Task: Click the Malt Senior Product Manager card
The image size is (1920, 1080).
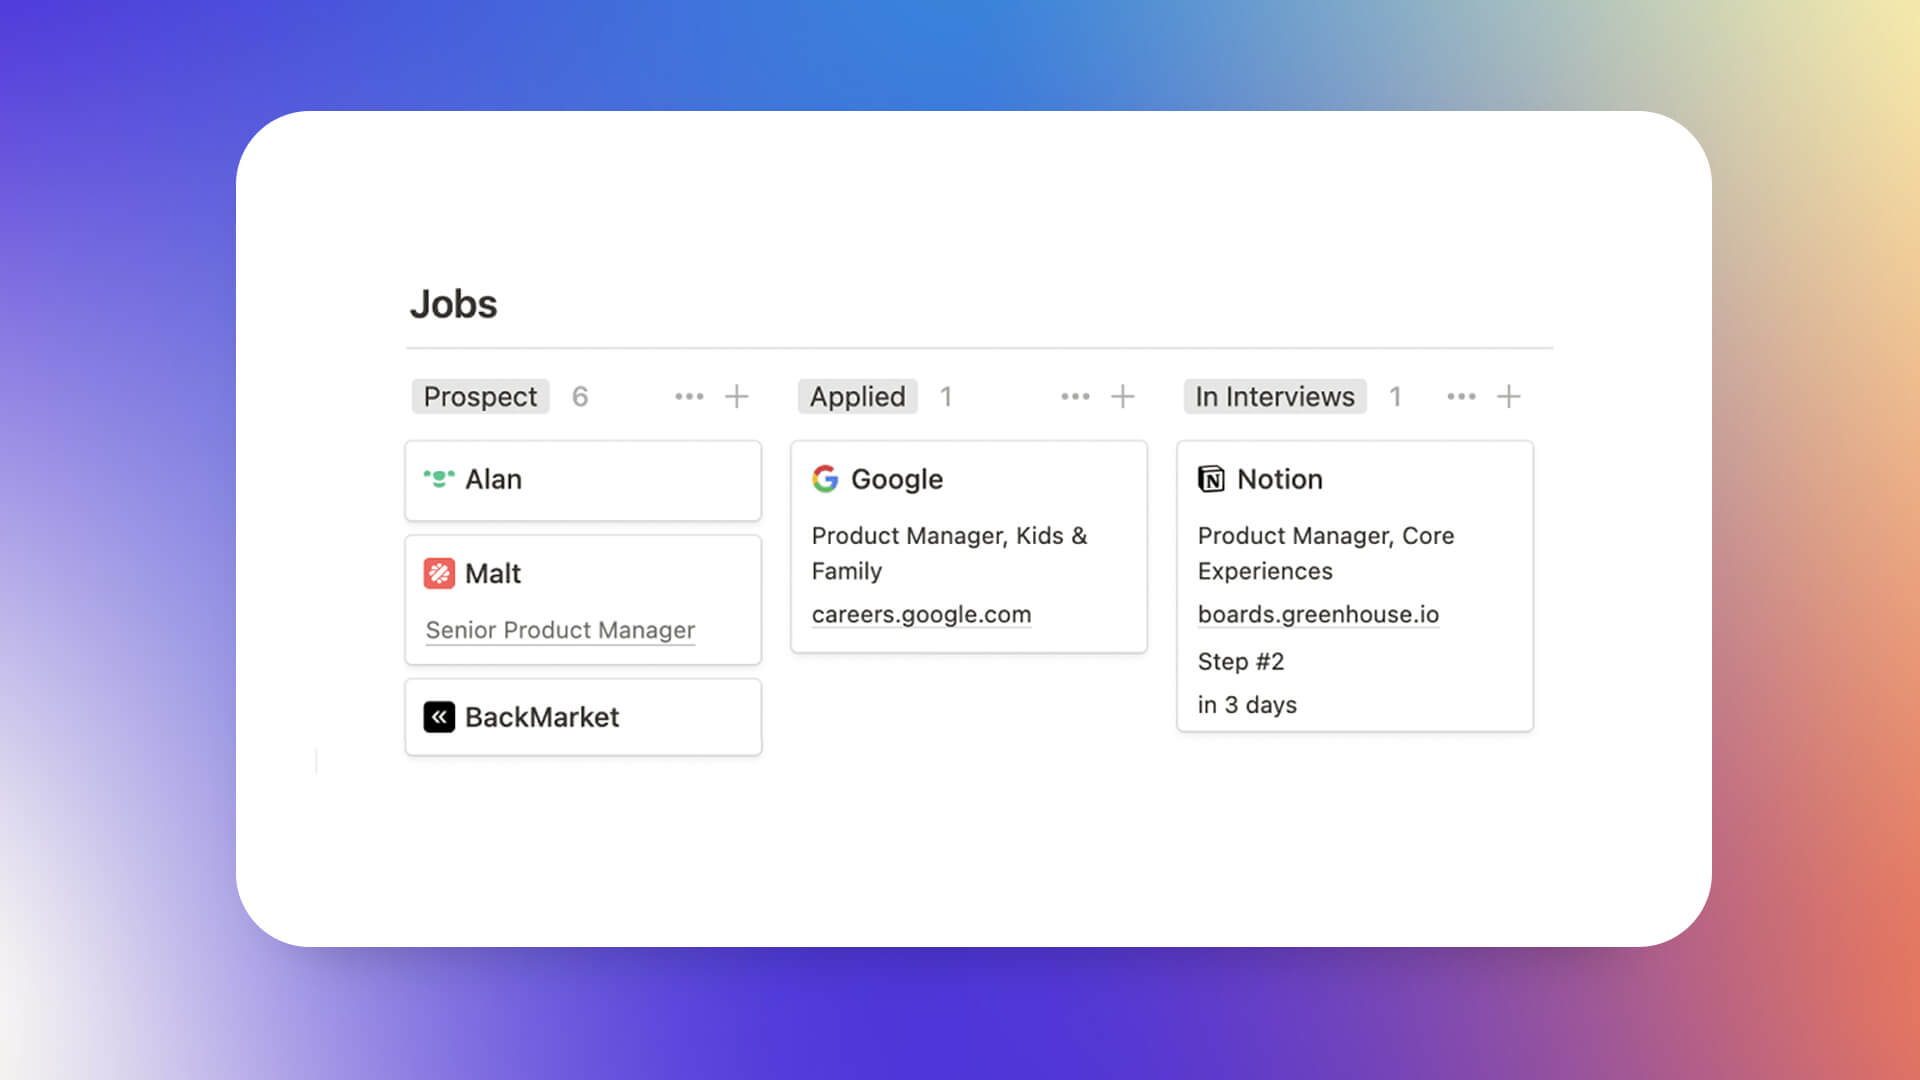Action: (x=584, y=600)
